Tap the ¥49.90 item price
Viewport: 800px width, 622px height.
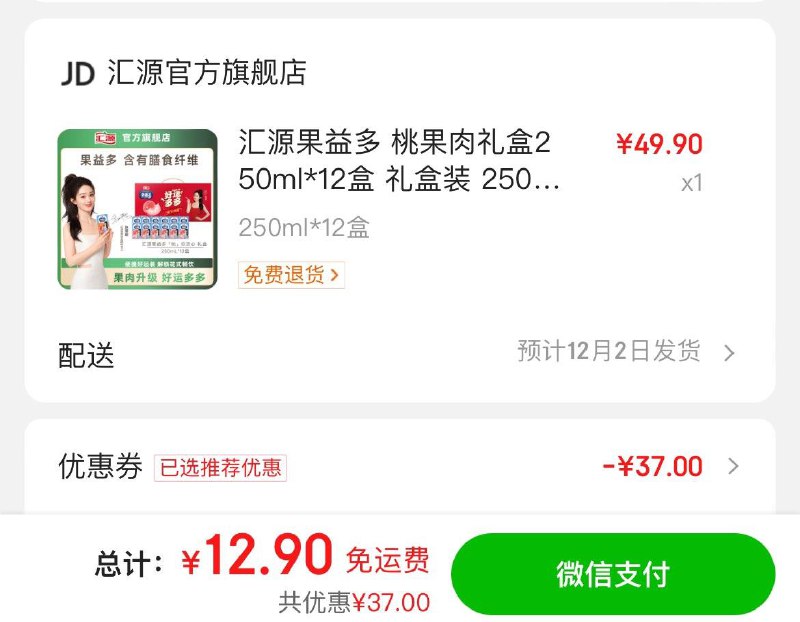tap(659, 144)
